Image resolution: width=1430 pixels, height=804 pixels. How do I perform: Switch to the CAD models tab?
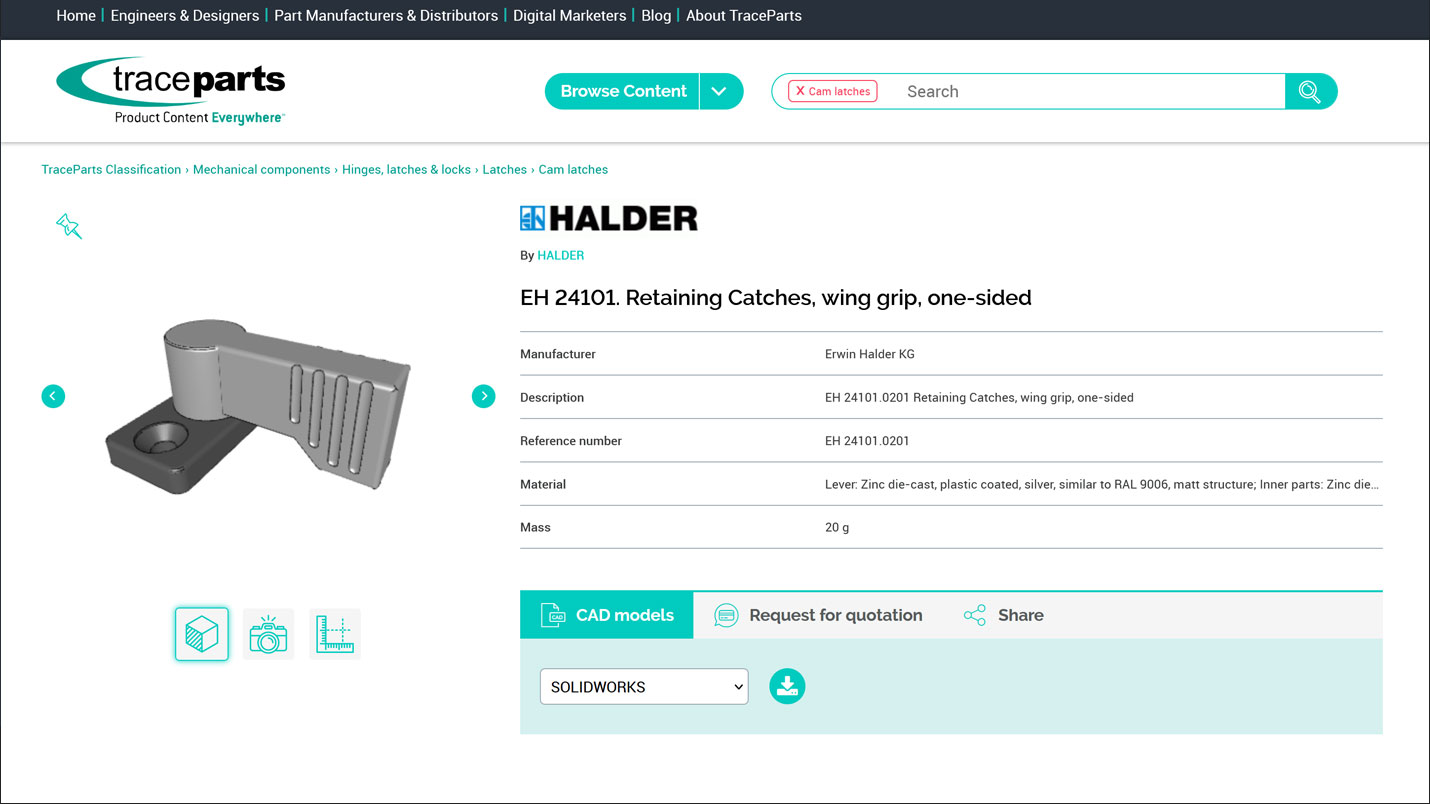point(607,615)
